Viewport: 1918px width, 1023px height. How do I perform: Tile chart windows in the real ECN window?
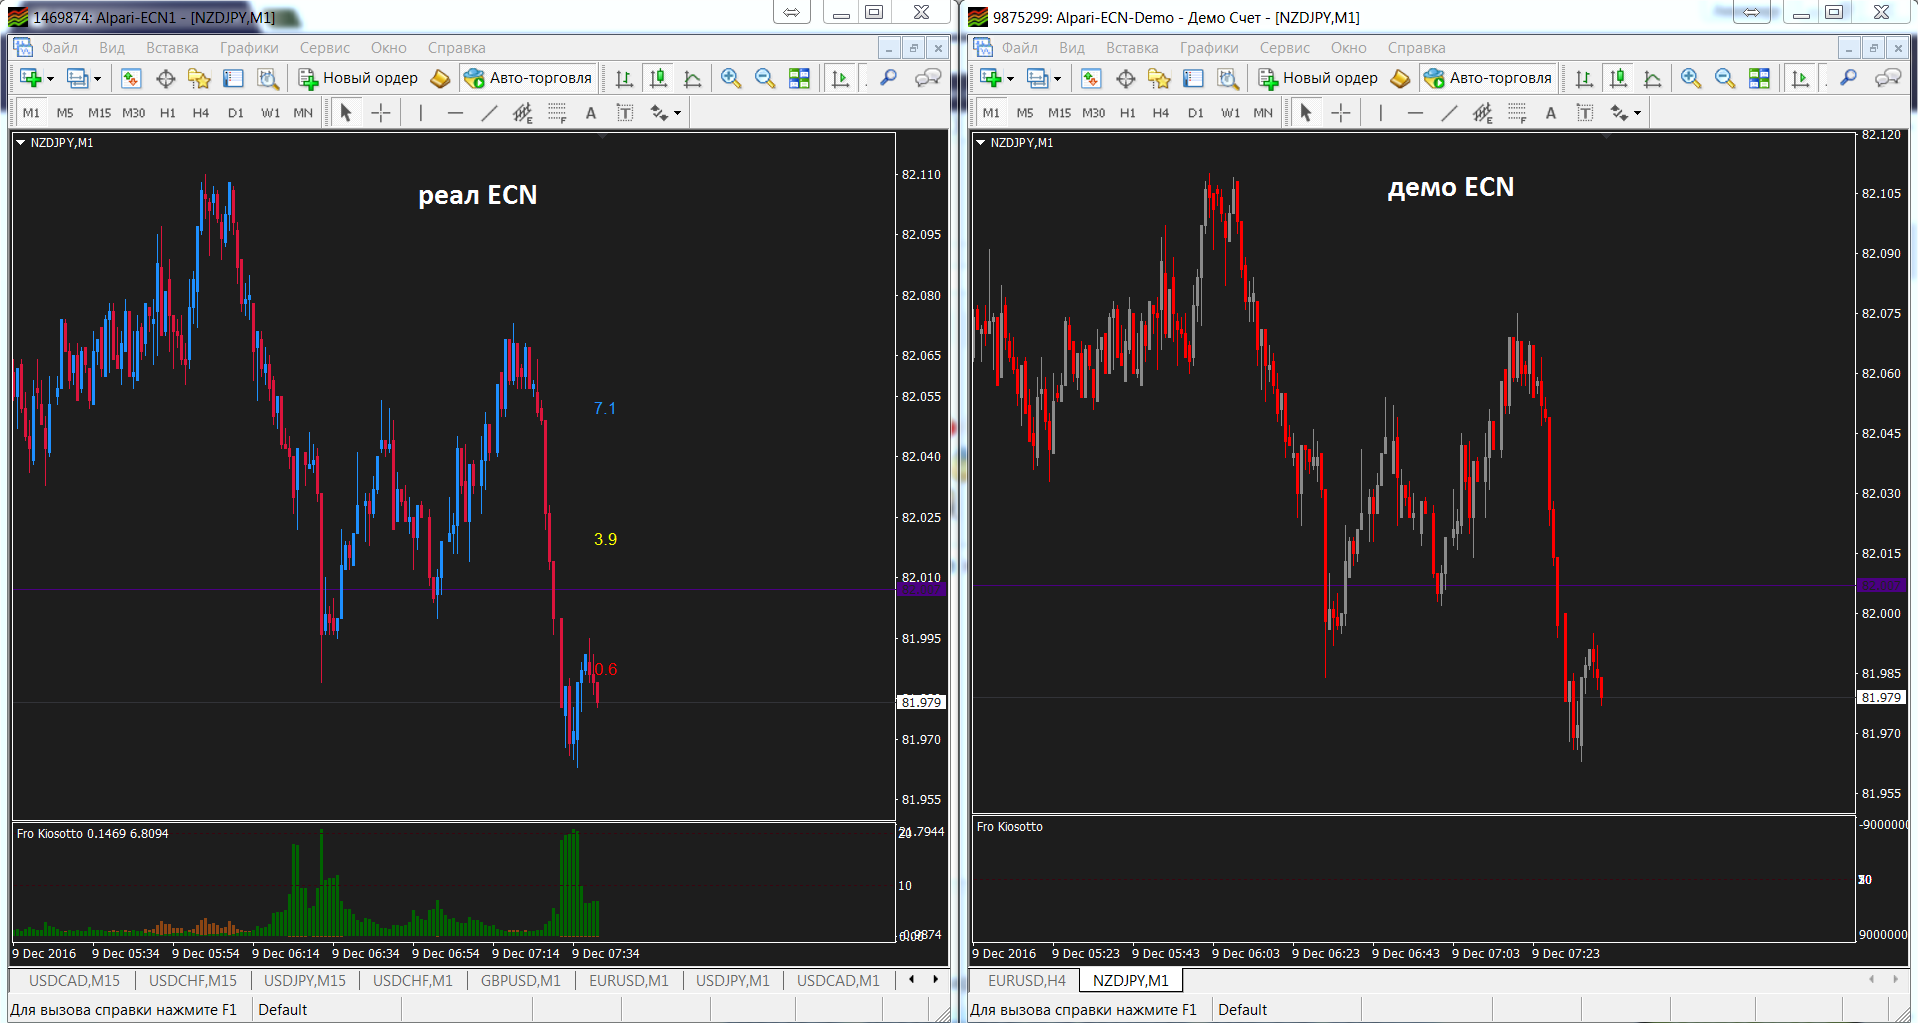799,78
